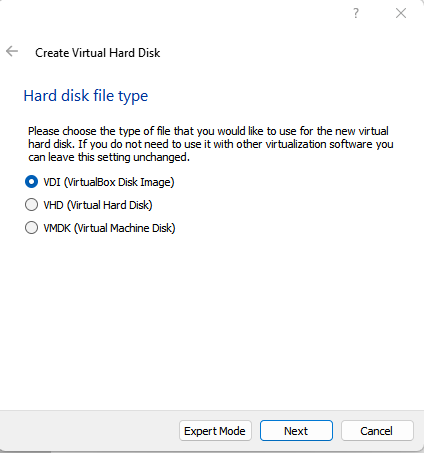This screenshot has width=424, height=453.
Task: Close the Create Virtual Hard Disk dialog
Action: point(401,13)
